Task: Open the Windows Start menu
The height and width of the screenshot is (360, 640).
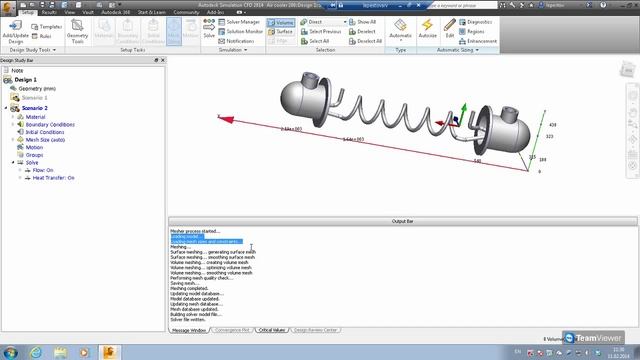Action: point(10,352)
